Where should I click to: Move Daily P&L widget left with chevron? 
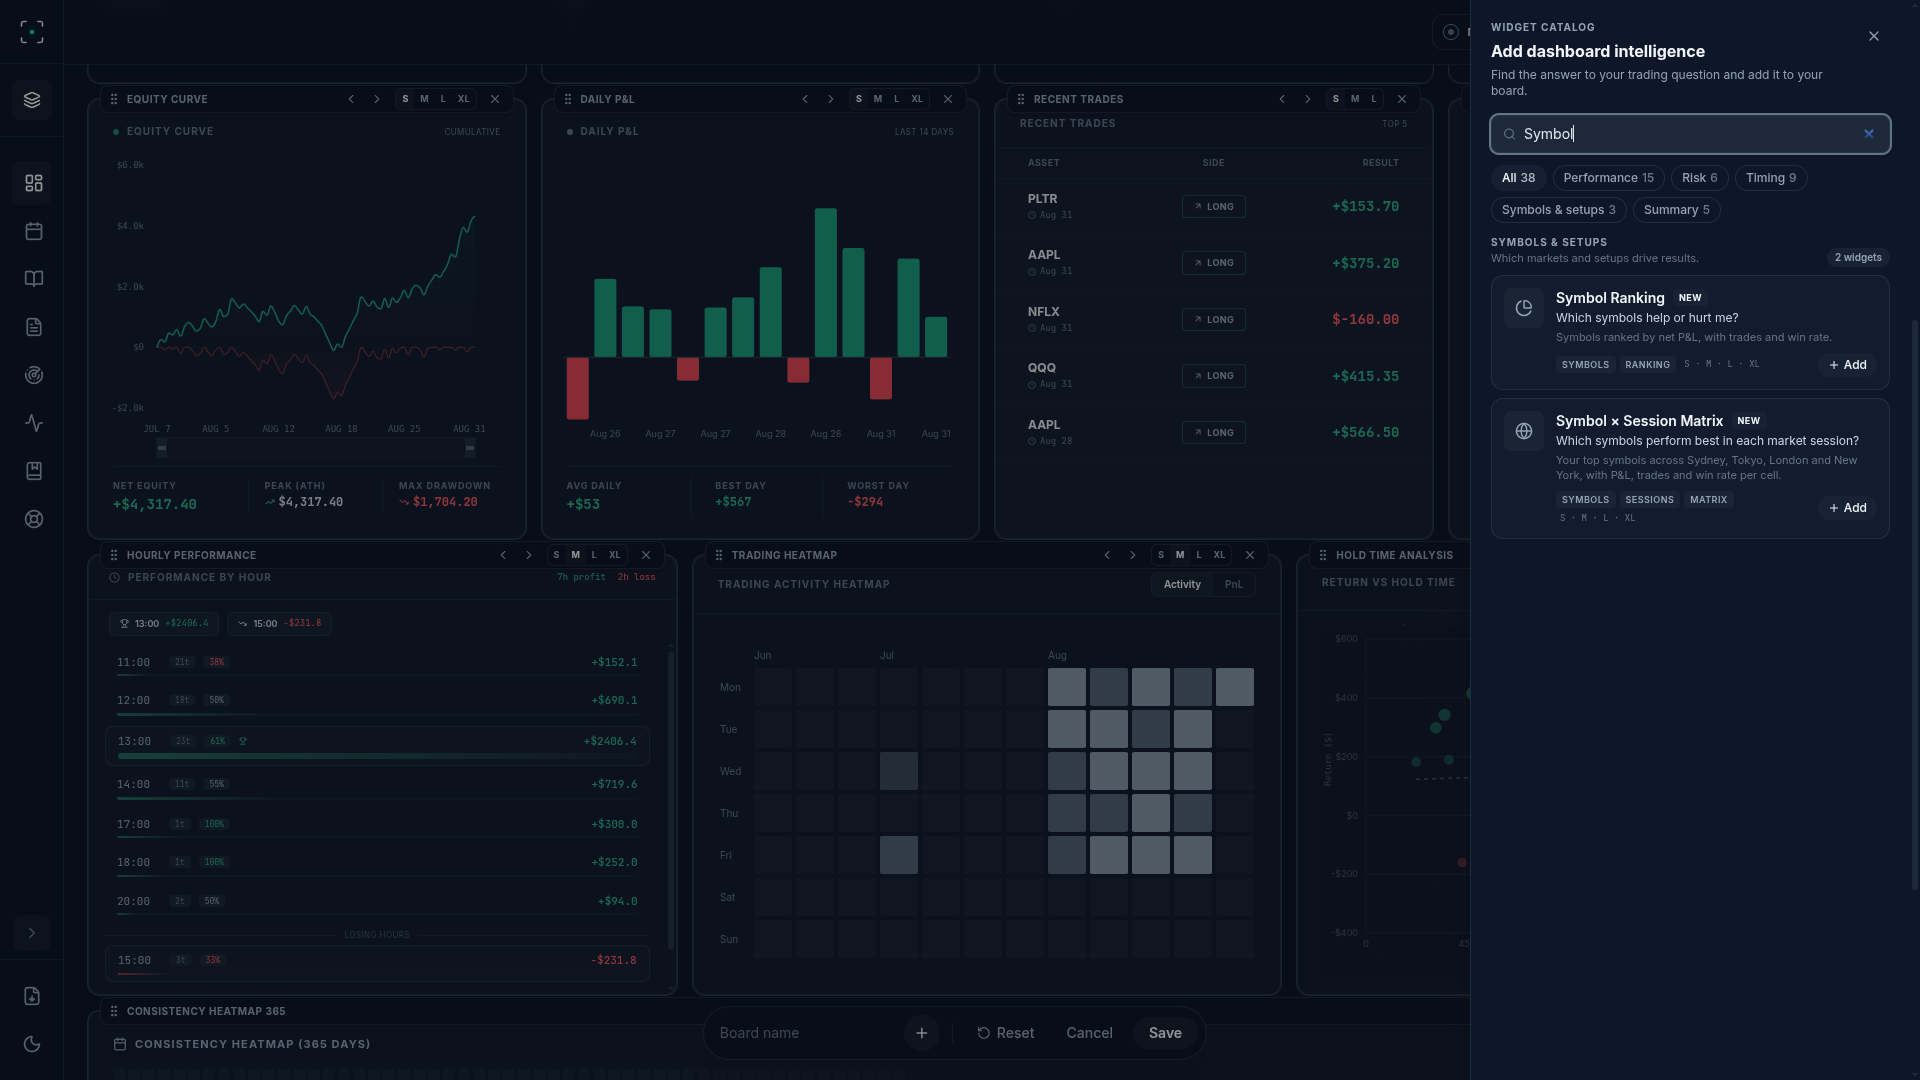[x=805, y=99]
